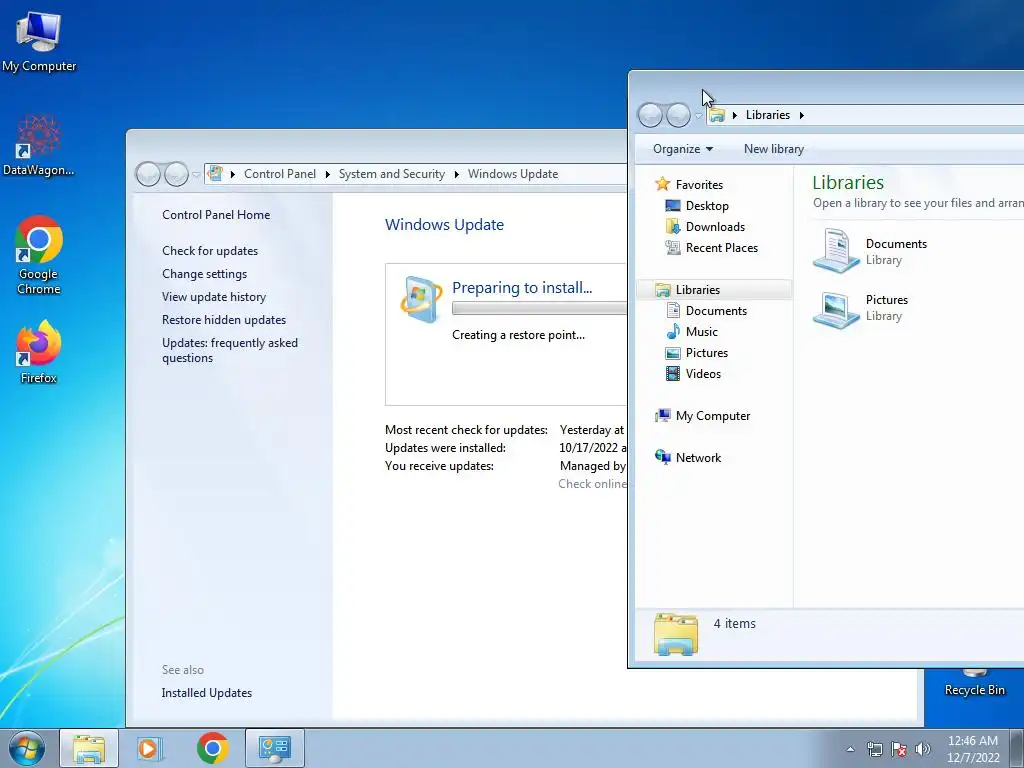Open recent pages dropdown in Control Panel
The width and height of the screenshot is (1024, 768).
(x=196, y=175)
